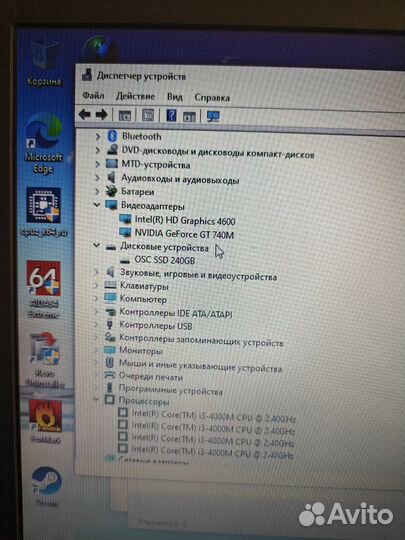Open the Действие menu
The height and width of the screenshot is (540, 405).
[x=135, y=96]
